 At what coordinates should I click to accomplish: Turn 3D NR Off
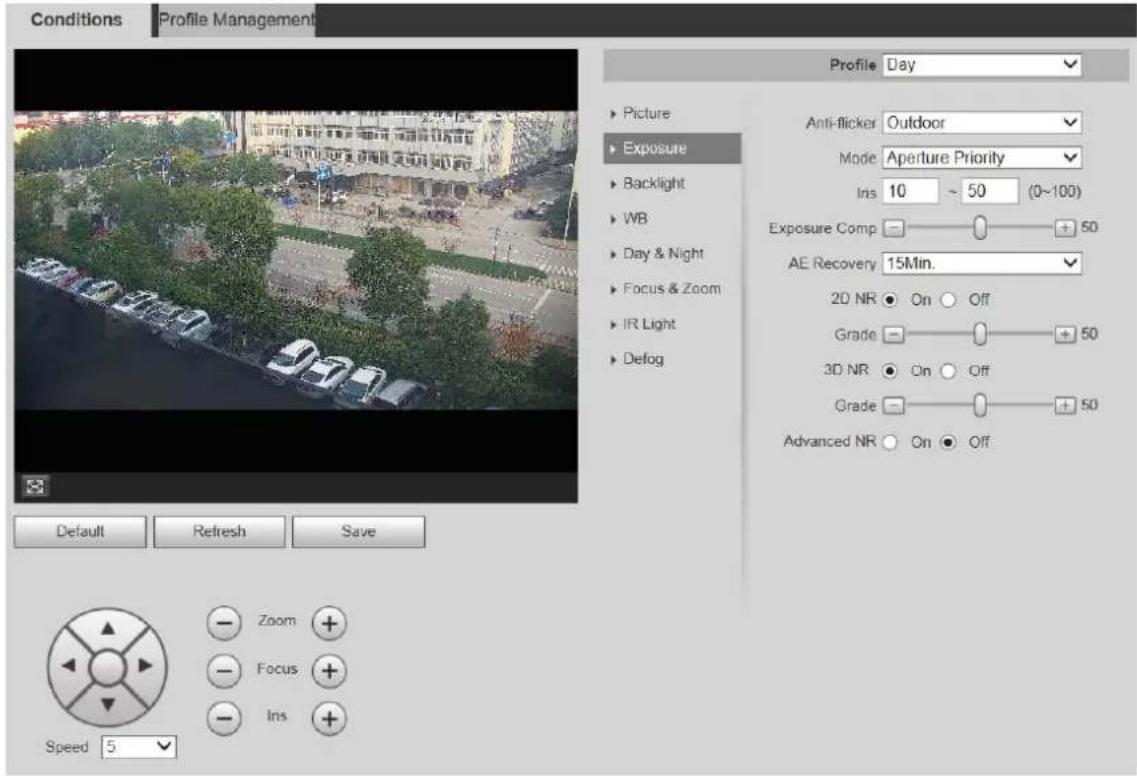click(x=948, y=371)
